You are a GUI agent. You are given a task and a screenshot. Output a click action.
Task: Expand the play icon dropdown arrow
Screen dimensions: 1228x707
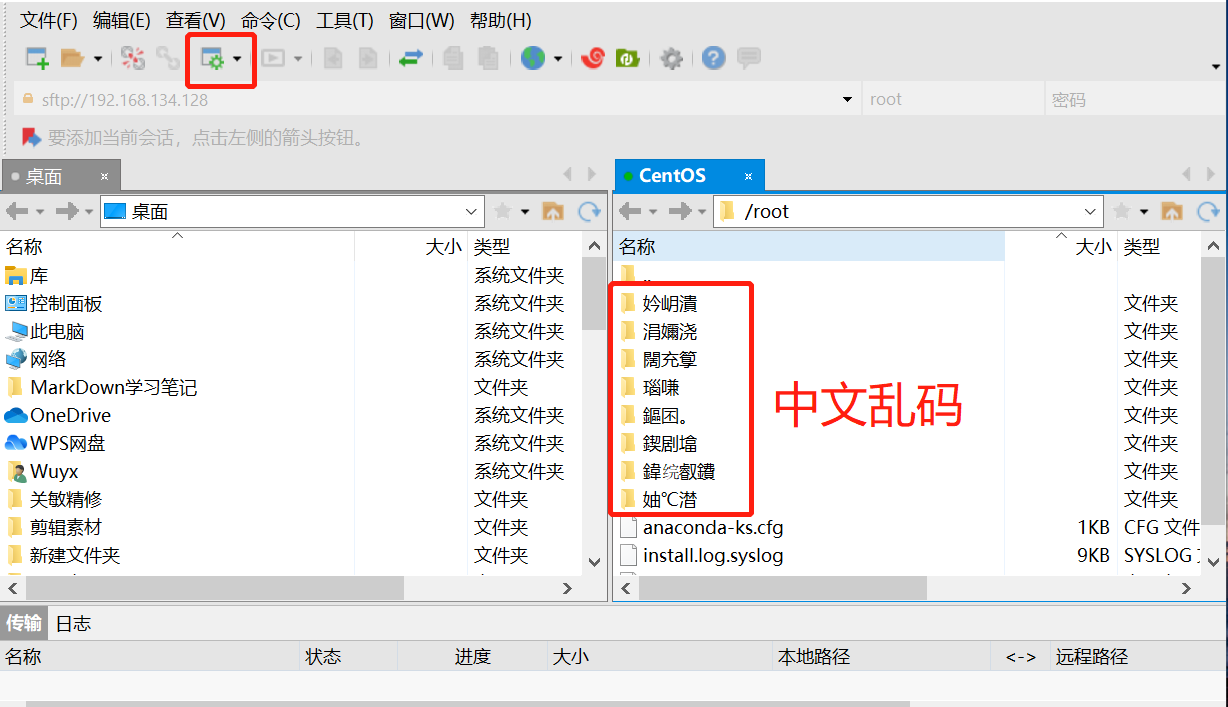[298, 59]
